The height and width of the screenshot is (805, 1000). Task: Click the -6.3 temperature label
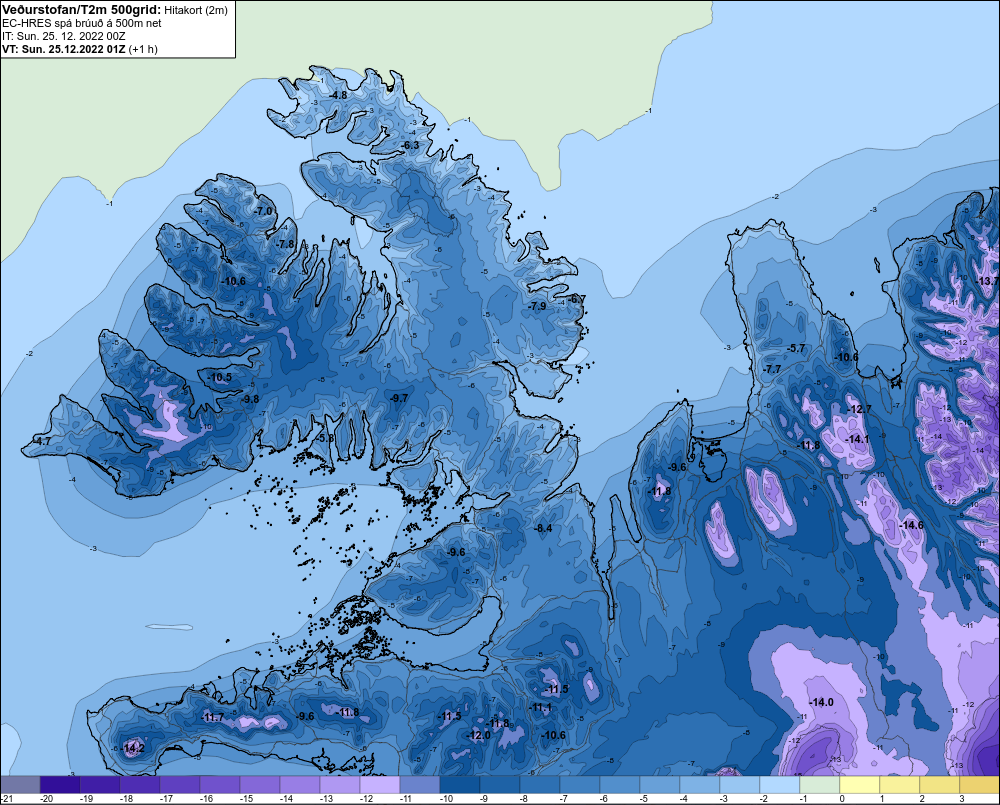[410, 145]
